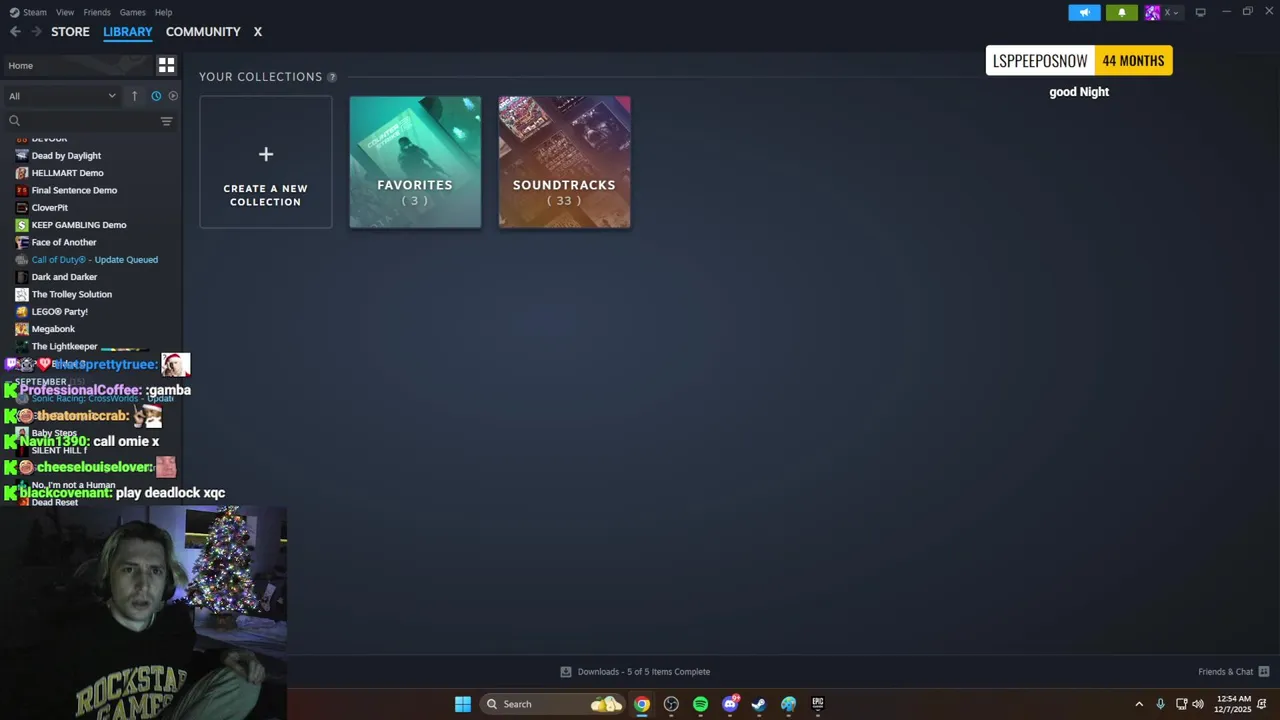1280x720 pixels.
Task: Toggle collections grid view beside Home
Action: click(166, 65)
